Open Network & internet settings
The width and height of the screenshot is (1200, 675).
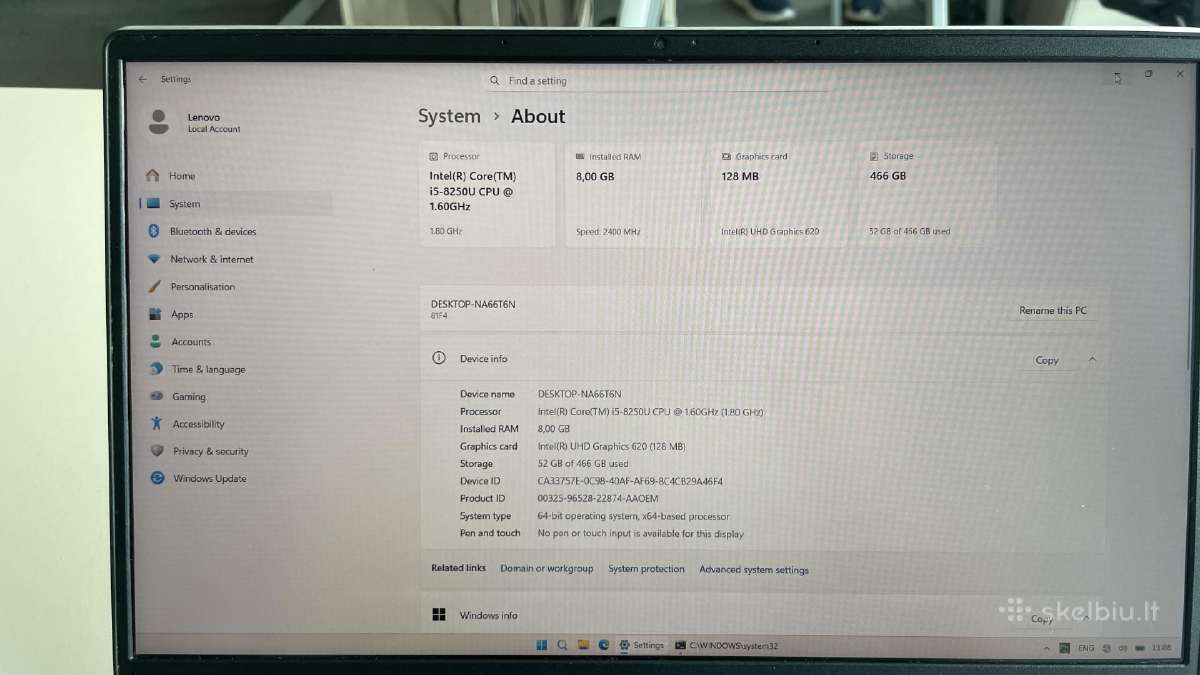click(x=211, y=259)
